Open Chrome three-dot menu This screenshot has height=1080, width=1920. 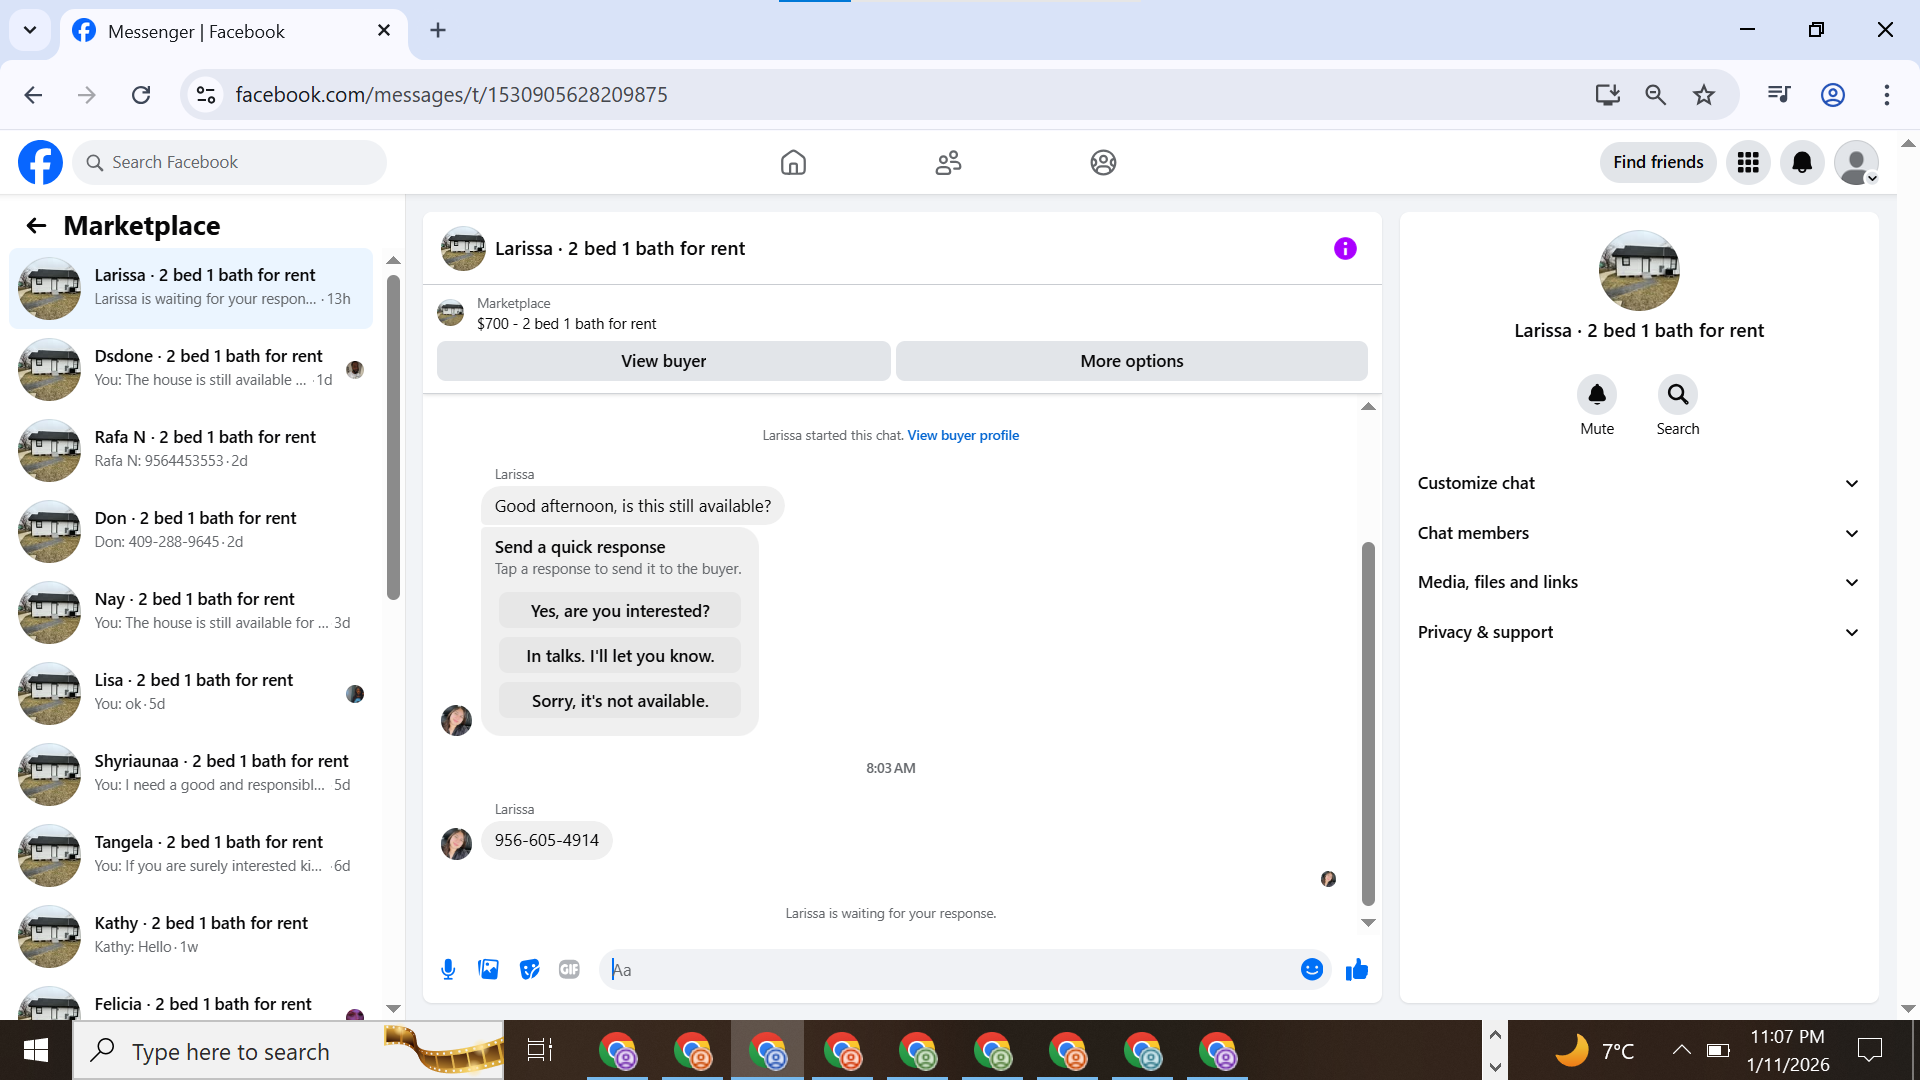(1887, 95)
